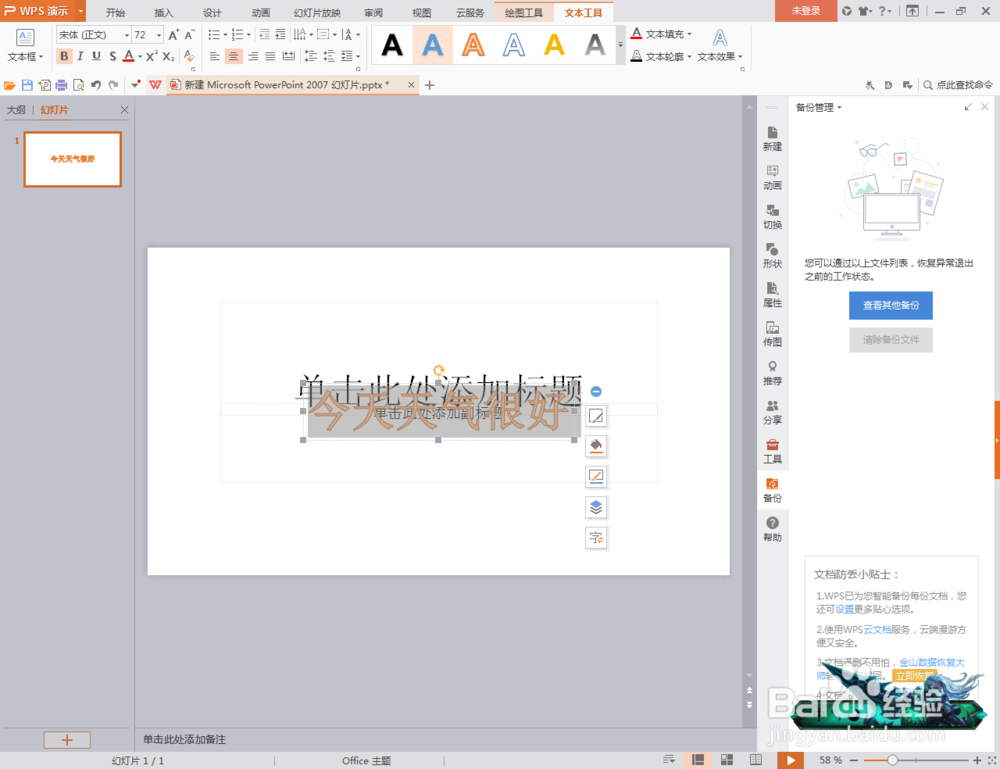Add a new document tab

click(429, 85)
